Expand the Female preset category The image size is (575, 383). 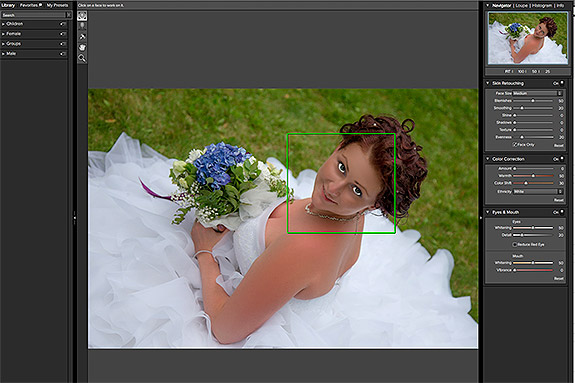(3, 34)
